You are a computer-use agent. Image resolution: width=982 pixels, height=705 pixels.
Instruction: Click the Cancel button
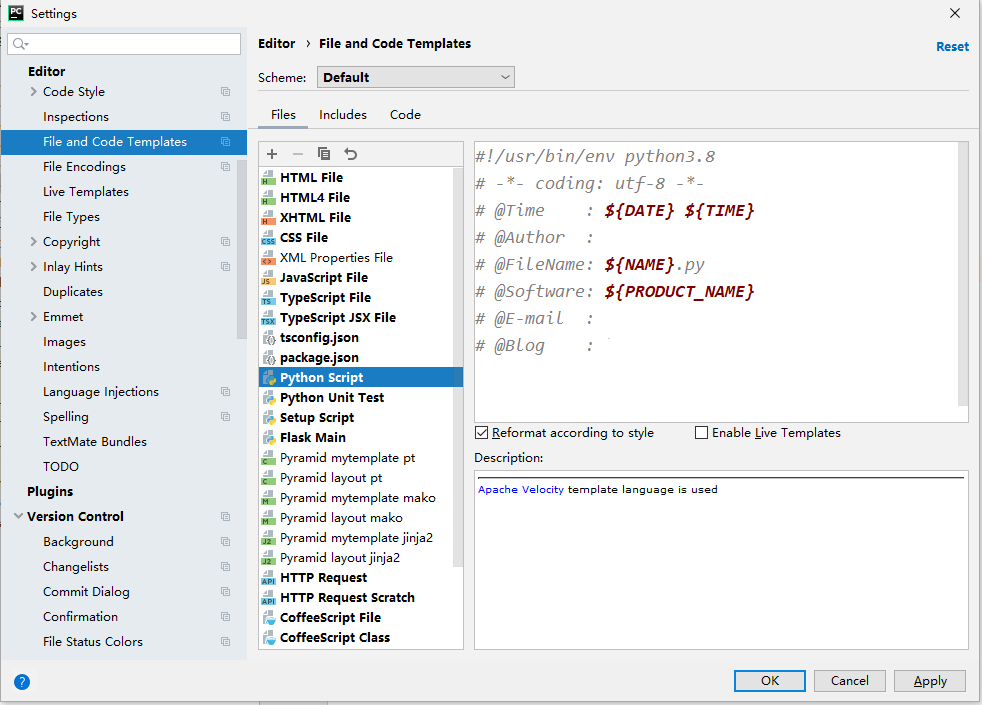(x=850, y=681)
